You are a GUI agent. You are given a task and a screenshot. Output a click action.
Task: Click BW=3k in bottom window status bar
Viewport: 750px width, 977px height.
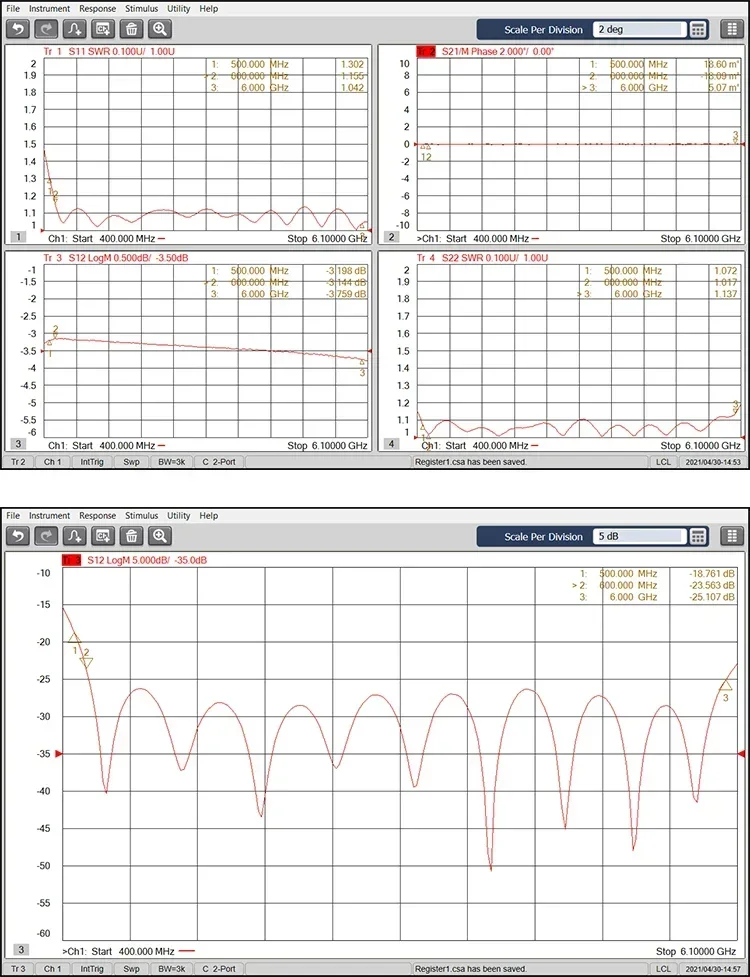click(x=171, y=969)
